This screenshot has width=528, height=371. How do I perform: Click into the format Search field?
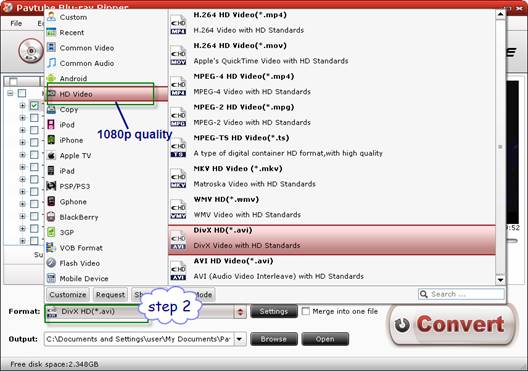click(x=461, y=294)
